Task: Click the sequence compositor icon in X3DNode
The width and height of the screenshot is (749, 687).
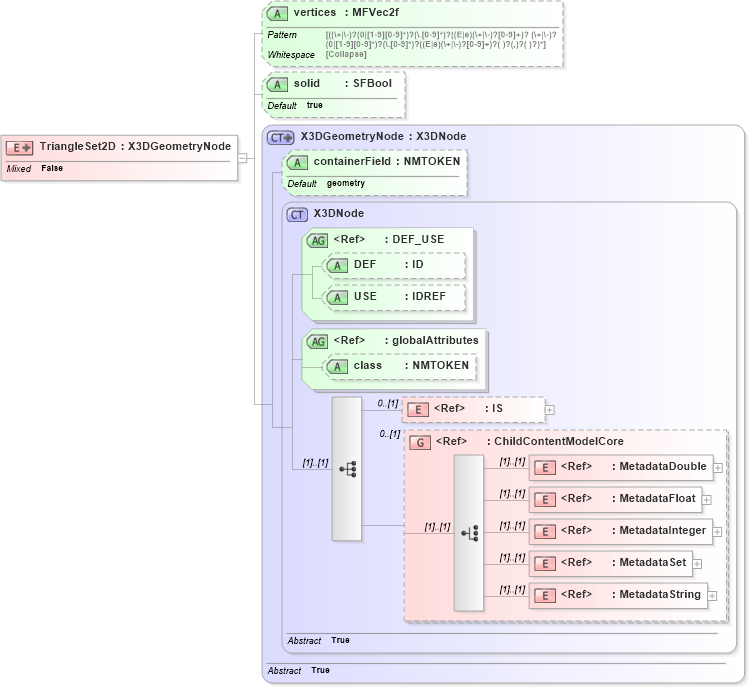Action: click(x=347, y=469)
